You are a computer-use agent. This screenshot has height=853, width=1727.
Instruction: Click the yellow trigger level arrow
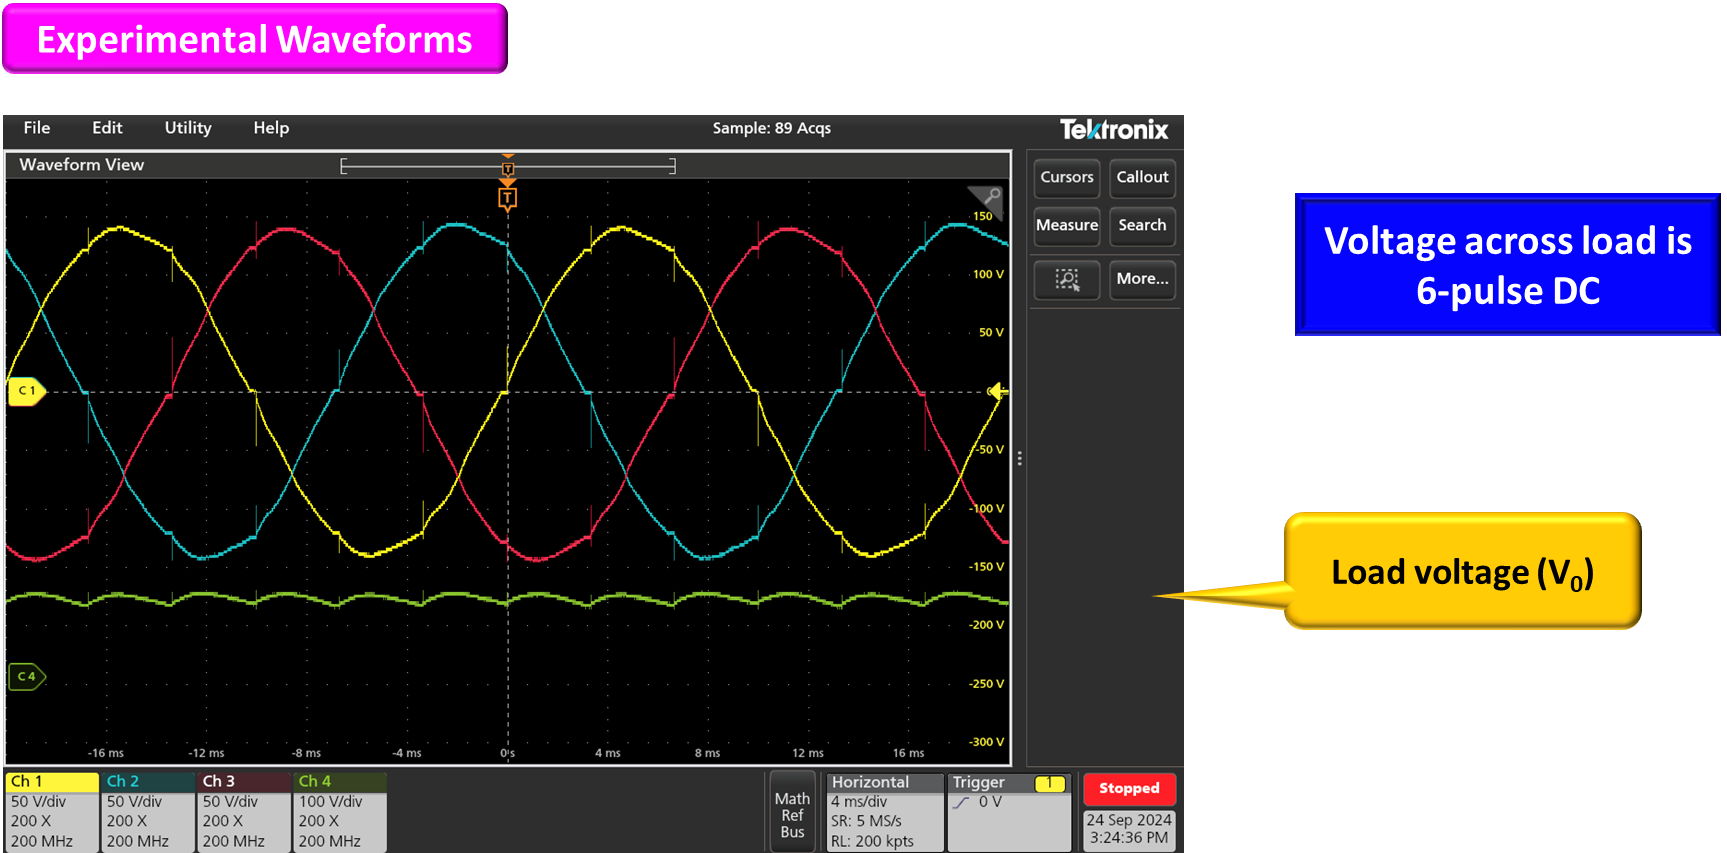point(997,391)
